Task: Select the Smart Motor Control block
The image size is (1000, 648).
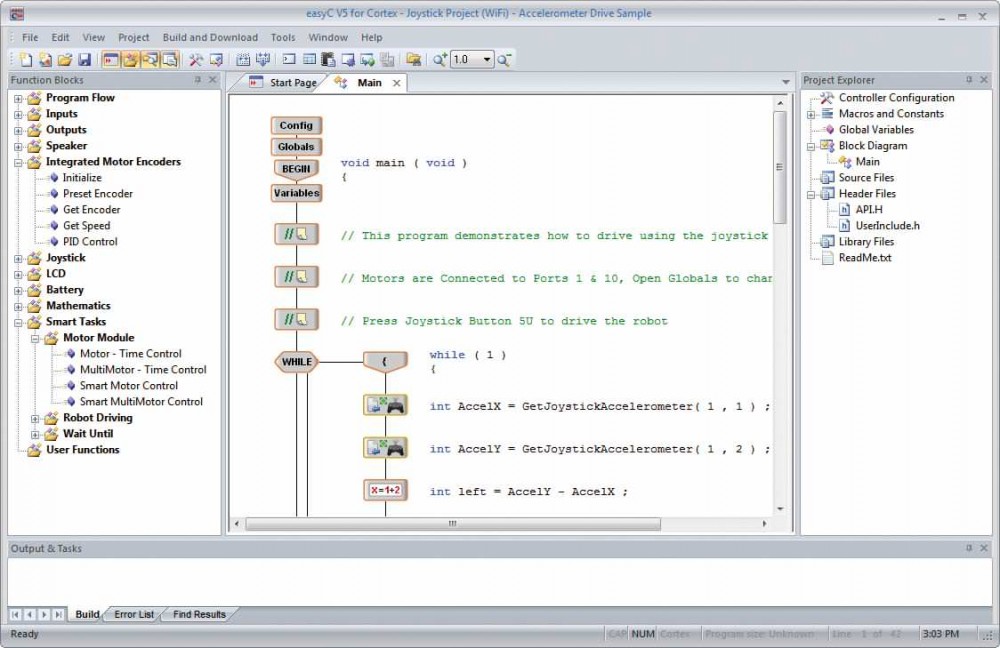Action: (128, 386)
